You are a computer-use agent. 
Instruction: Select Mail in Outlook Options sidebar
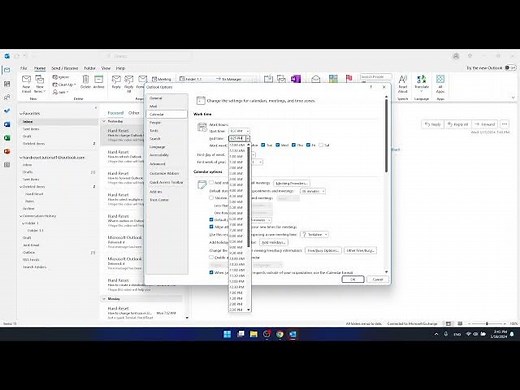[x=167, y=106]
